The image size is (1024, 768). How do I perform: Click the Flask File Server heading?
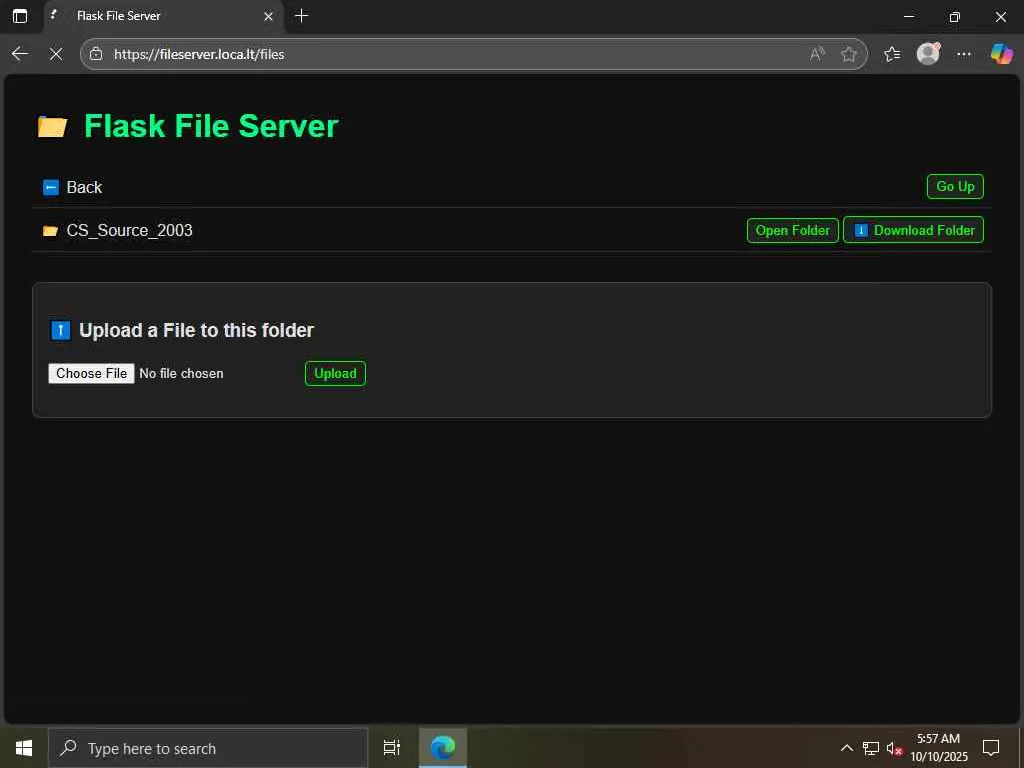211,126
